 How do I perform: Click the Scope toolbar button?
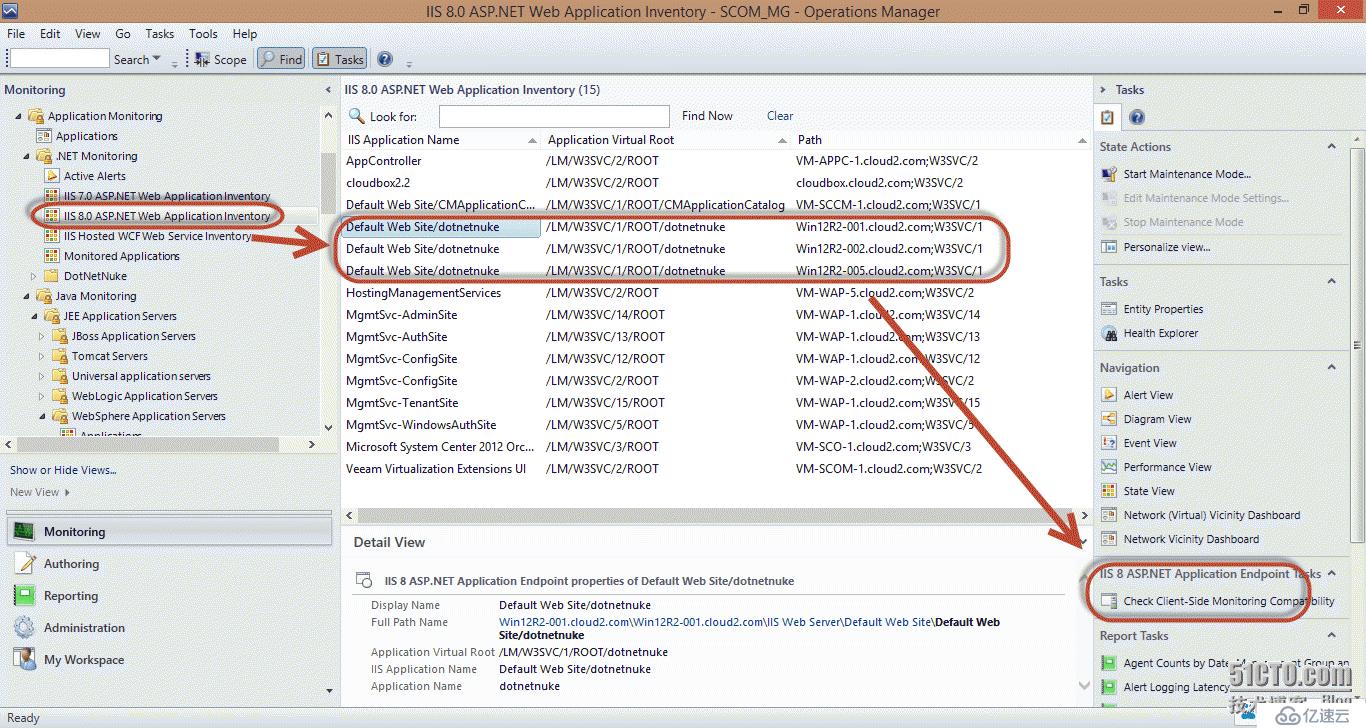point(221,59)
